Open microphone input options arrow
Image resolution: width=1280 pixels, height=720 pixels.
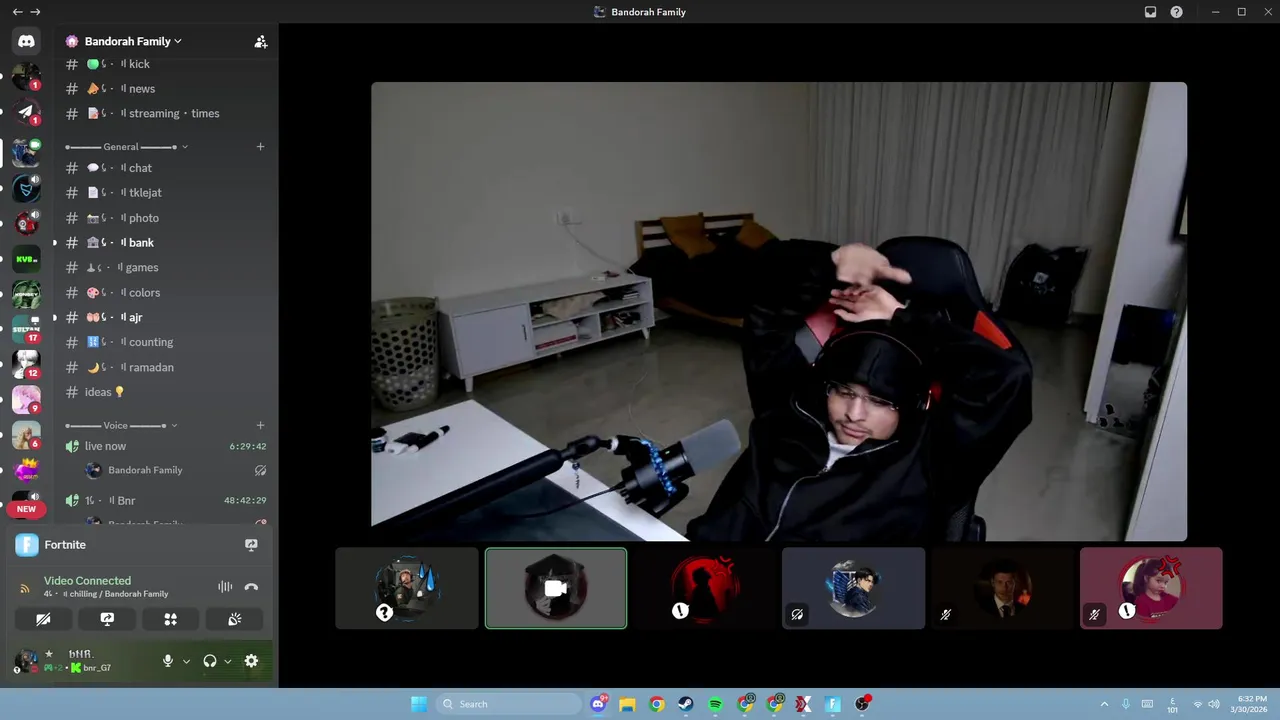186,661
